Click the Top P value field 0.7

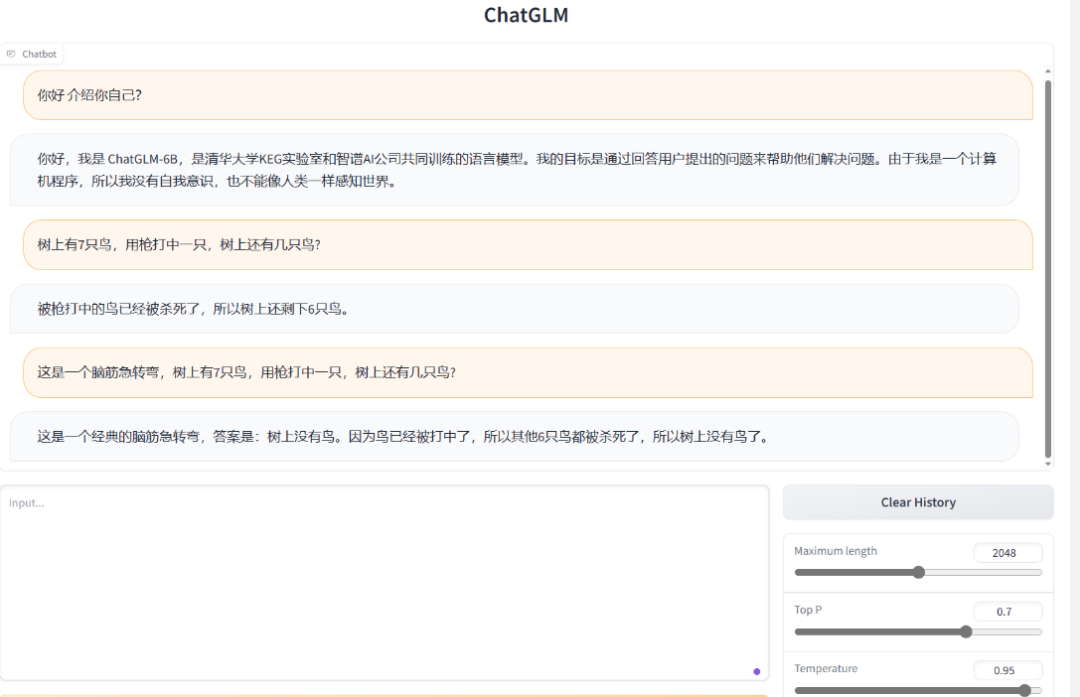pos(1008,612)
